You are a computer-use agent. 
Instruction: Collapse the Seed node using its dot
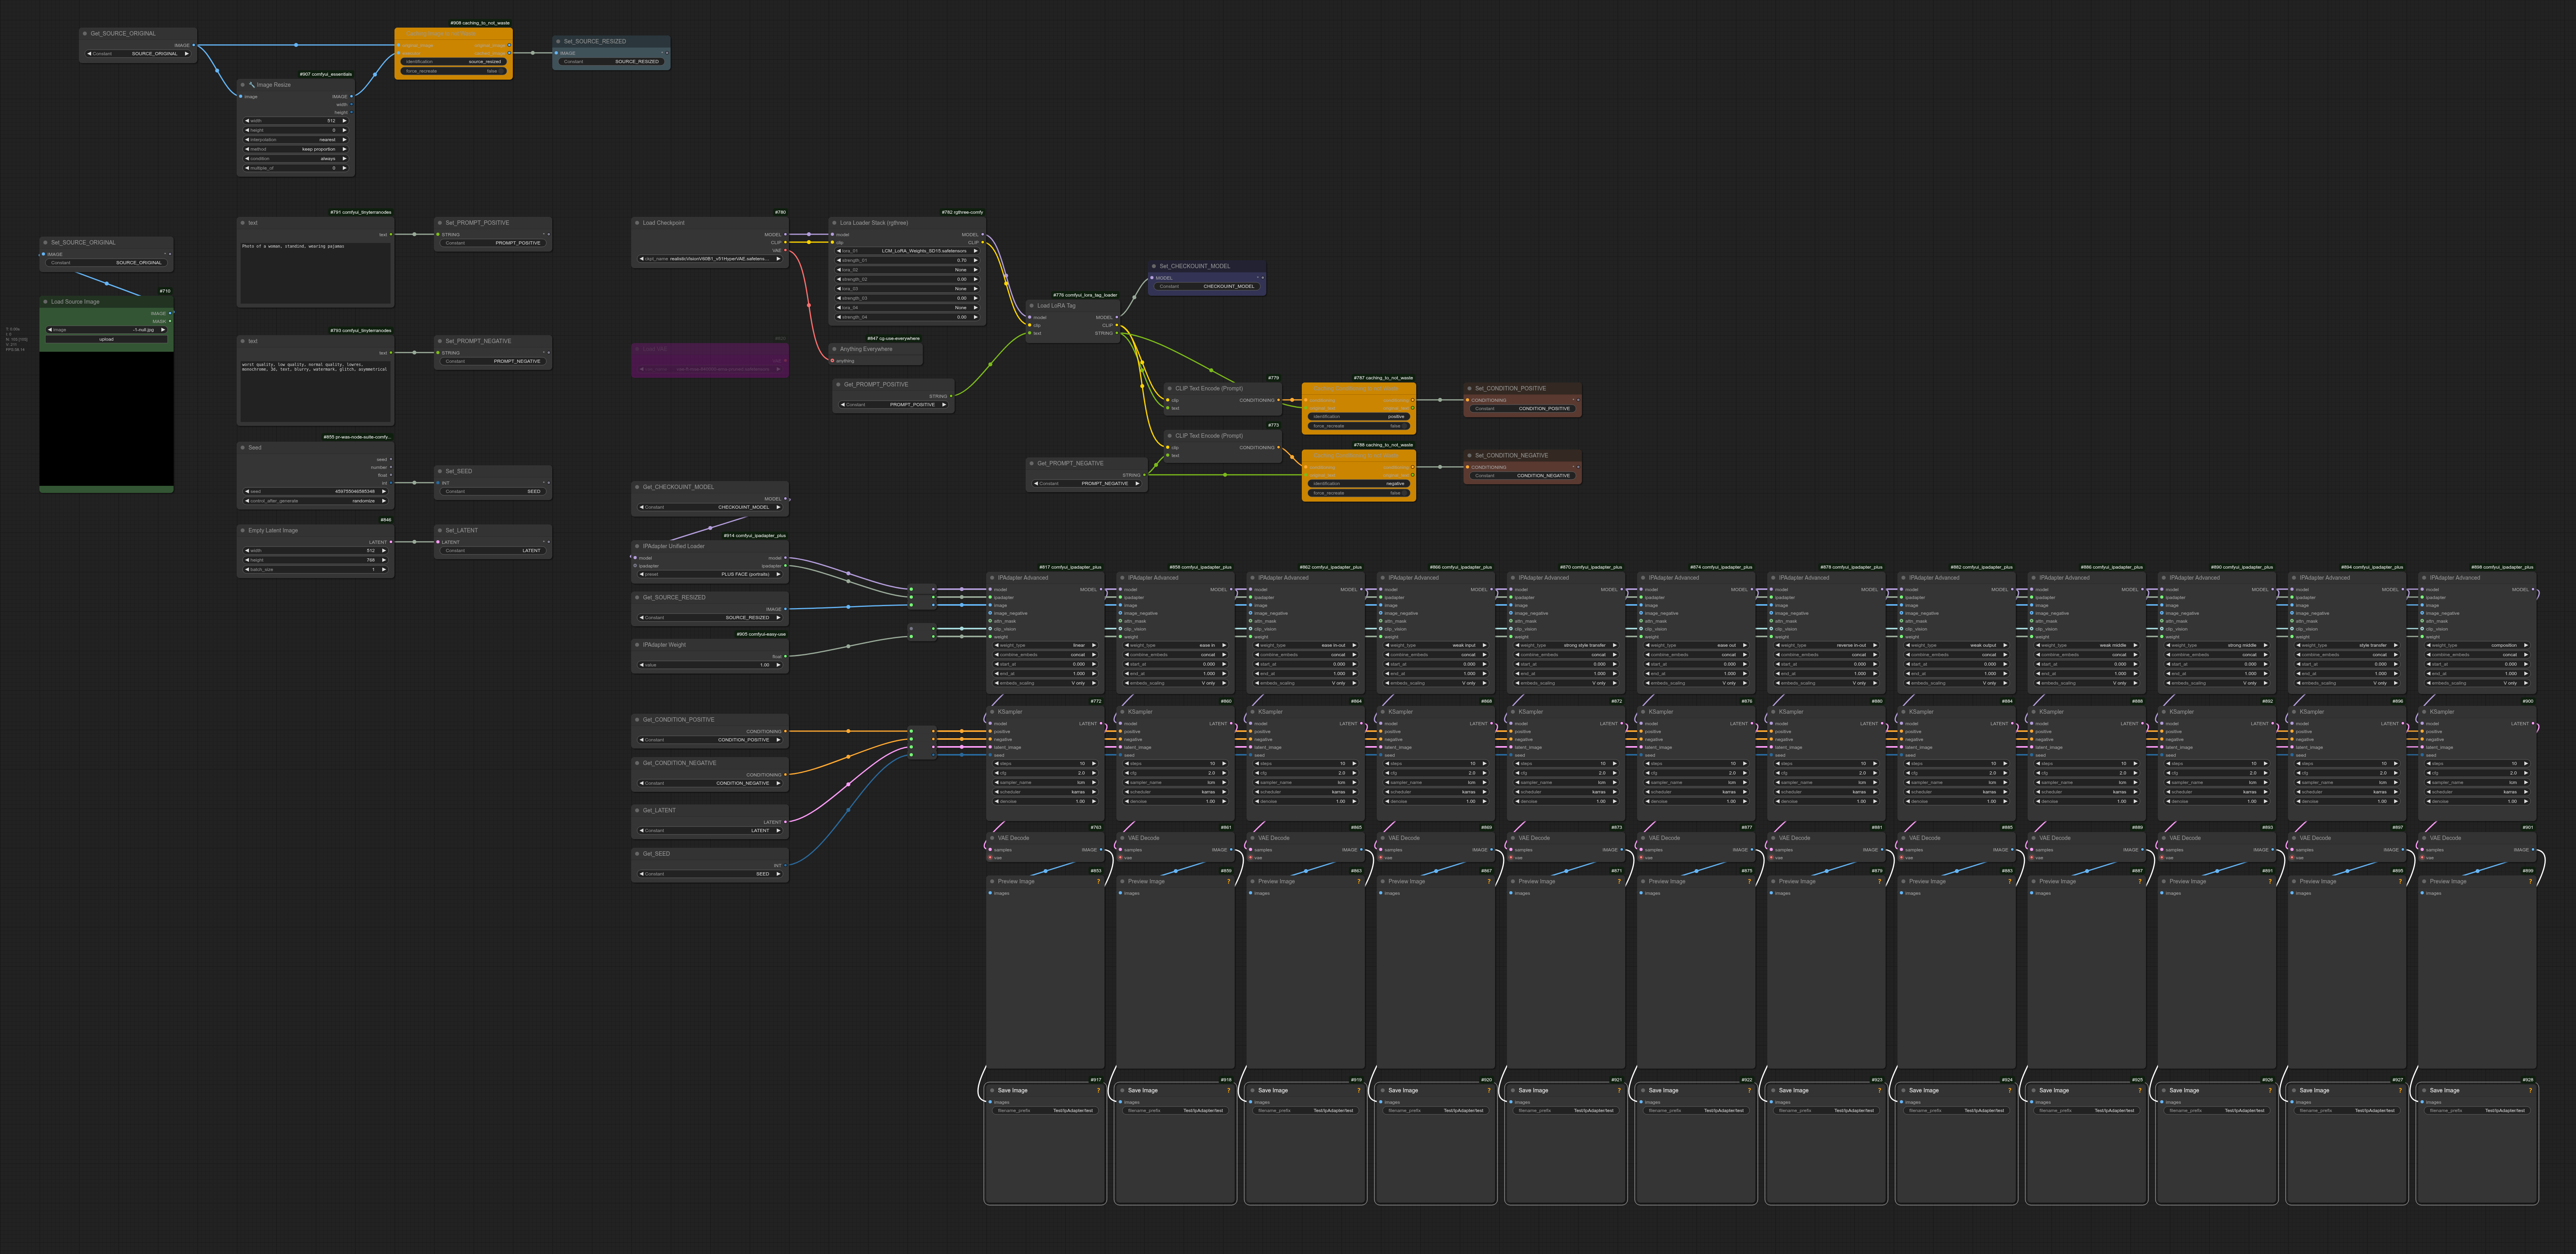tap(243, 448)
